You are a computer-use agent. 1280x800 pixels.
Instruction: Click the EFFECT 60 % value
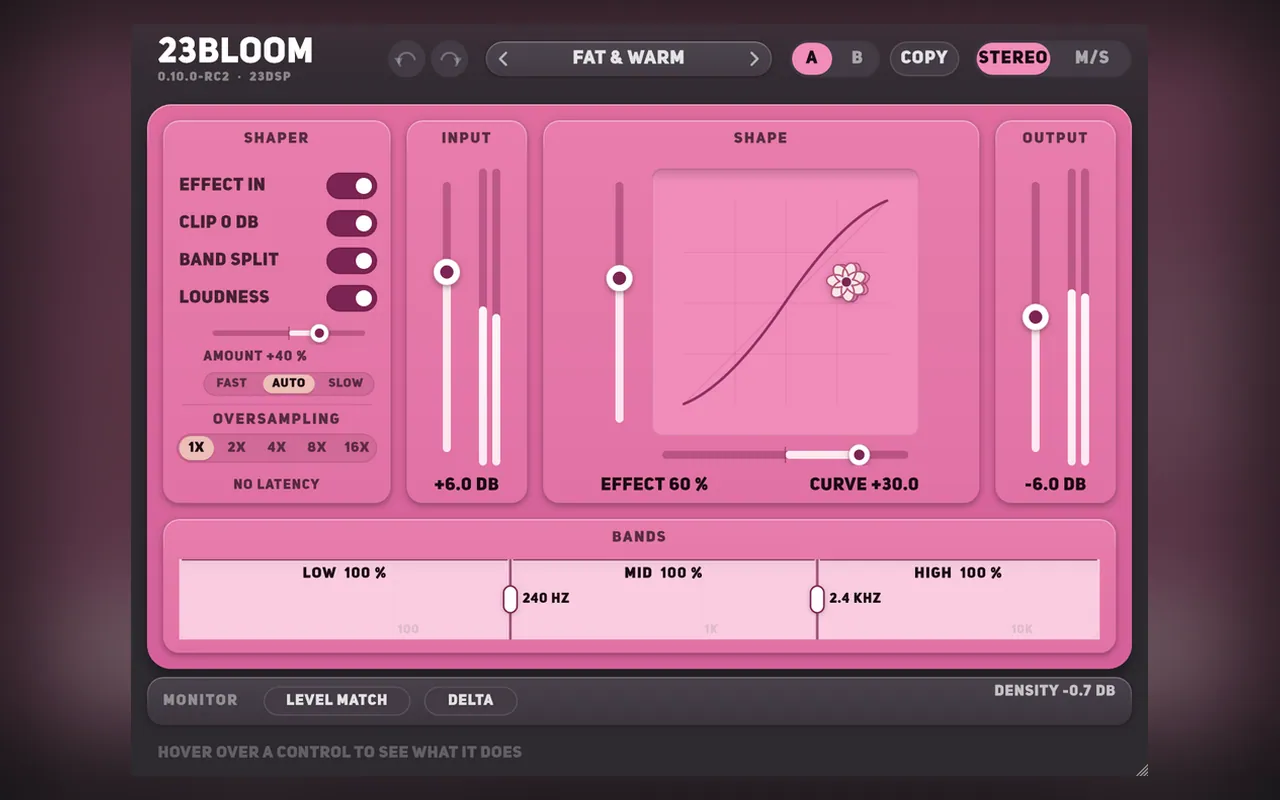click(654, 485)
